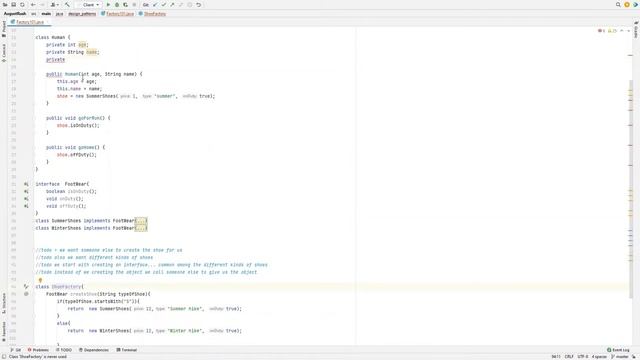Viewport: 640px width, 360px height.
Task: Click the gutter icon beside void onDuty()
Action: pos(26,199)
